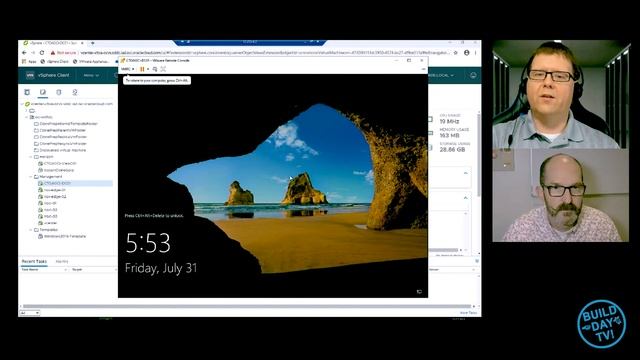
Task: Enter full screen in VMRC toolbar
Action: click(x=163, y=69)
